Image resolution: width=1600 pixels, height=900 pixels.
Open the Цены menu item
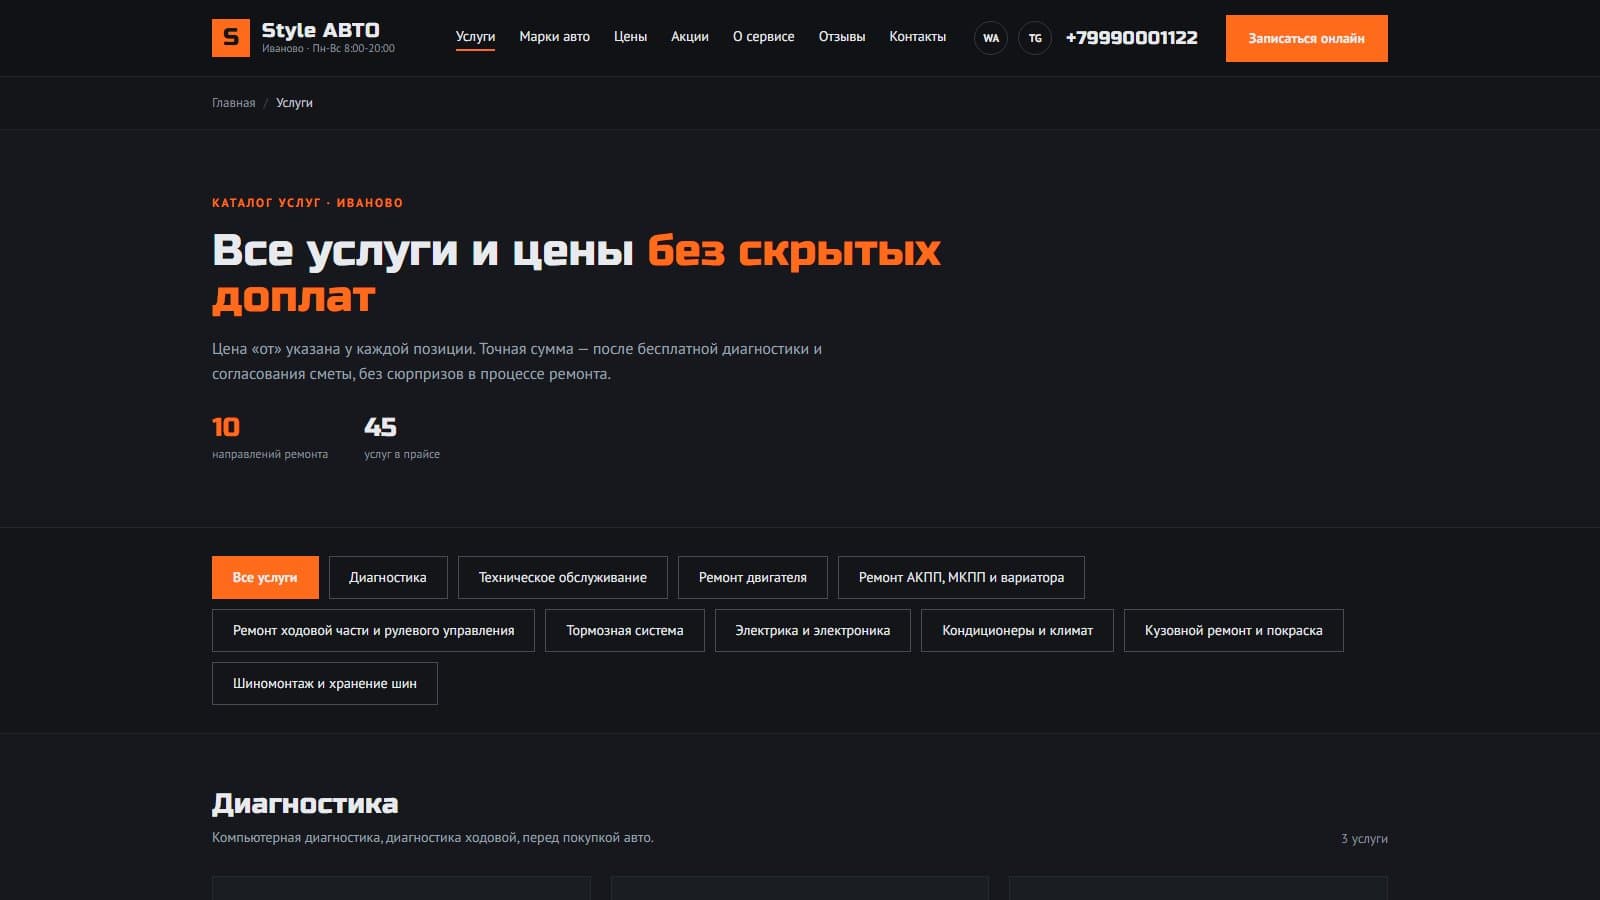(x=630, y=37)
